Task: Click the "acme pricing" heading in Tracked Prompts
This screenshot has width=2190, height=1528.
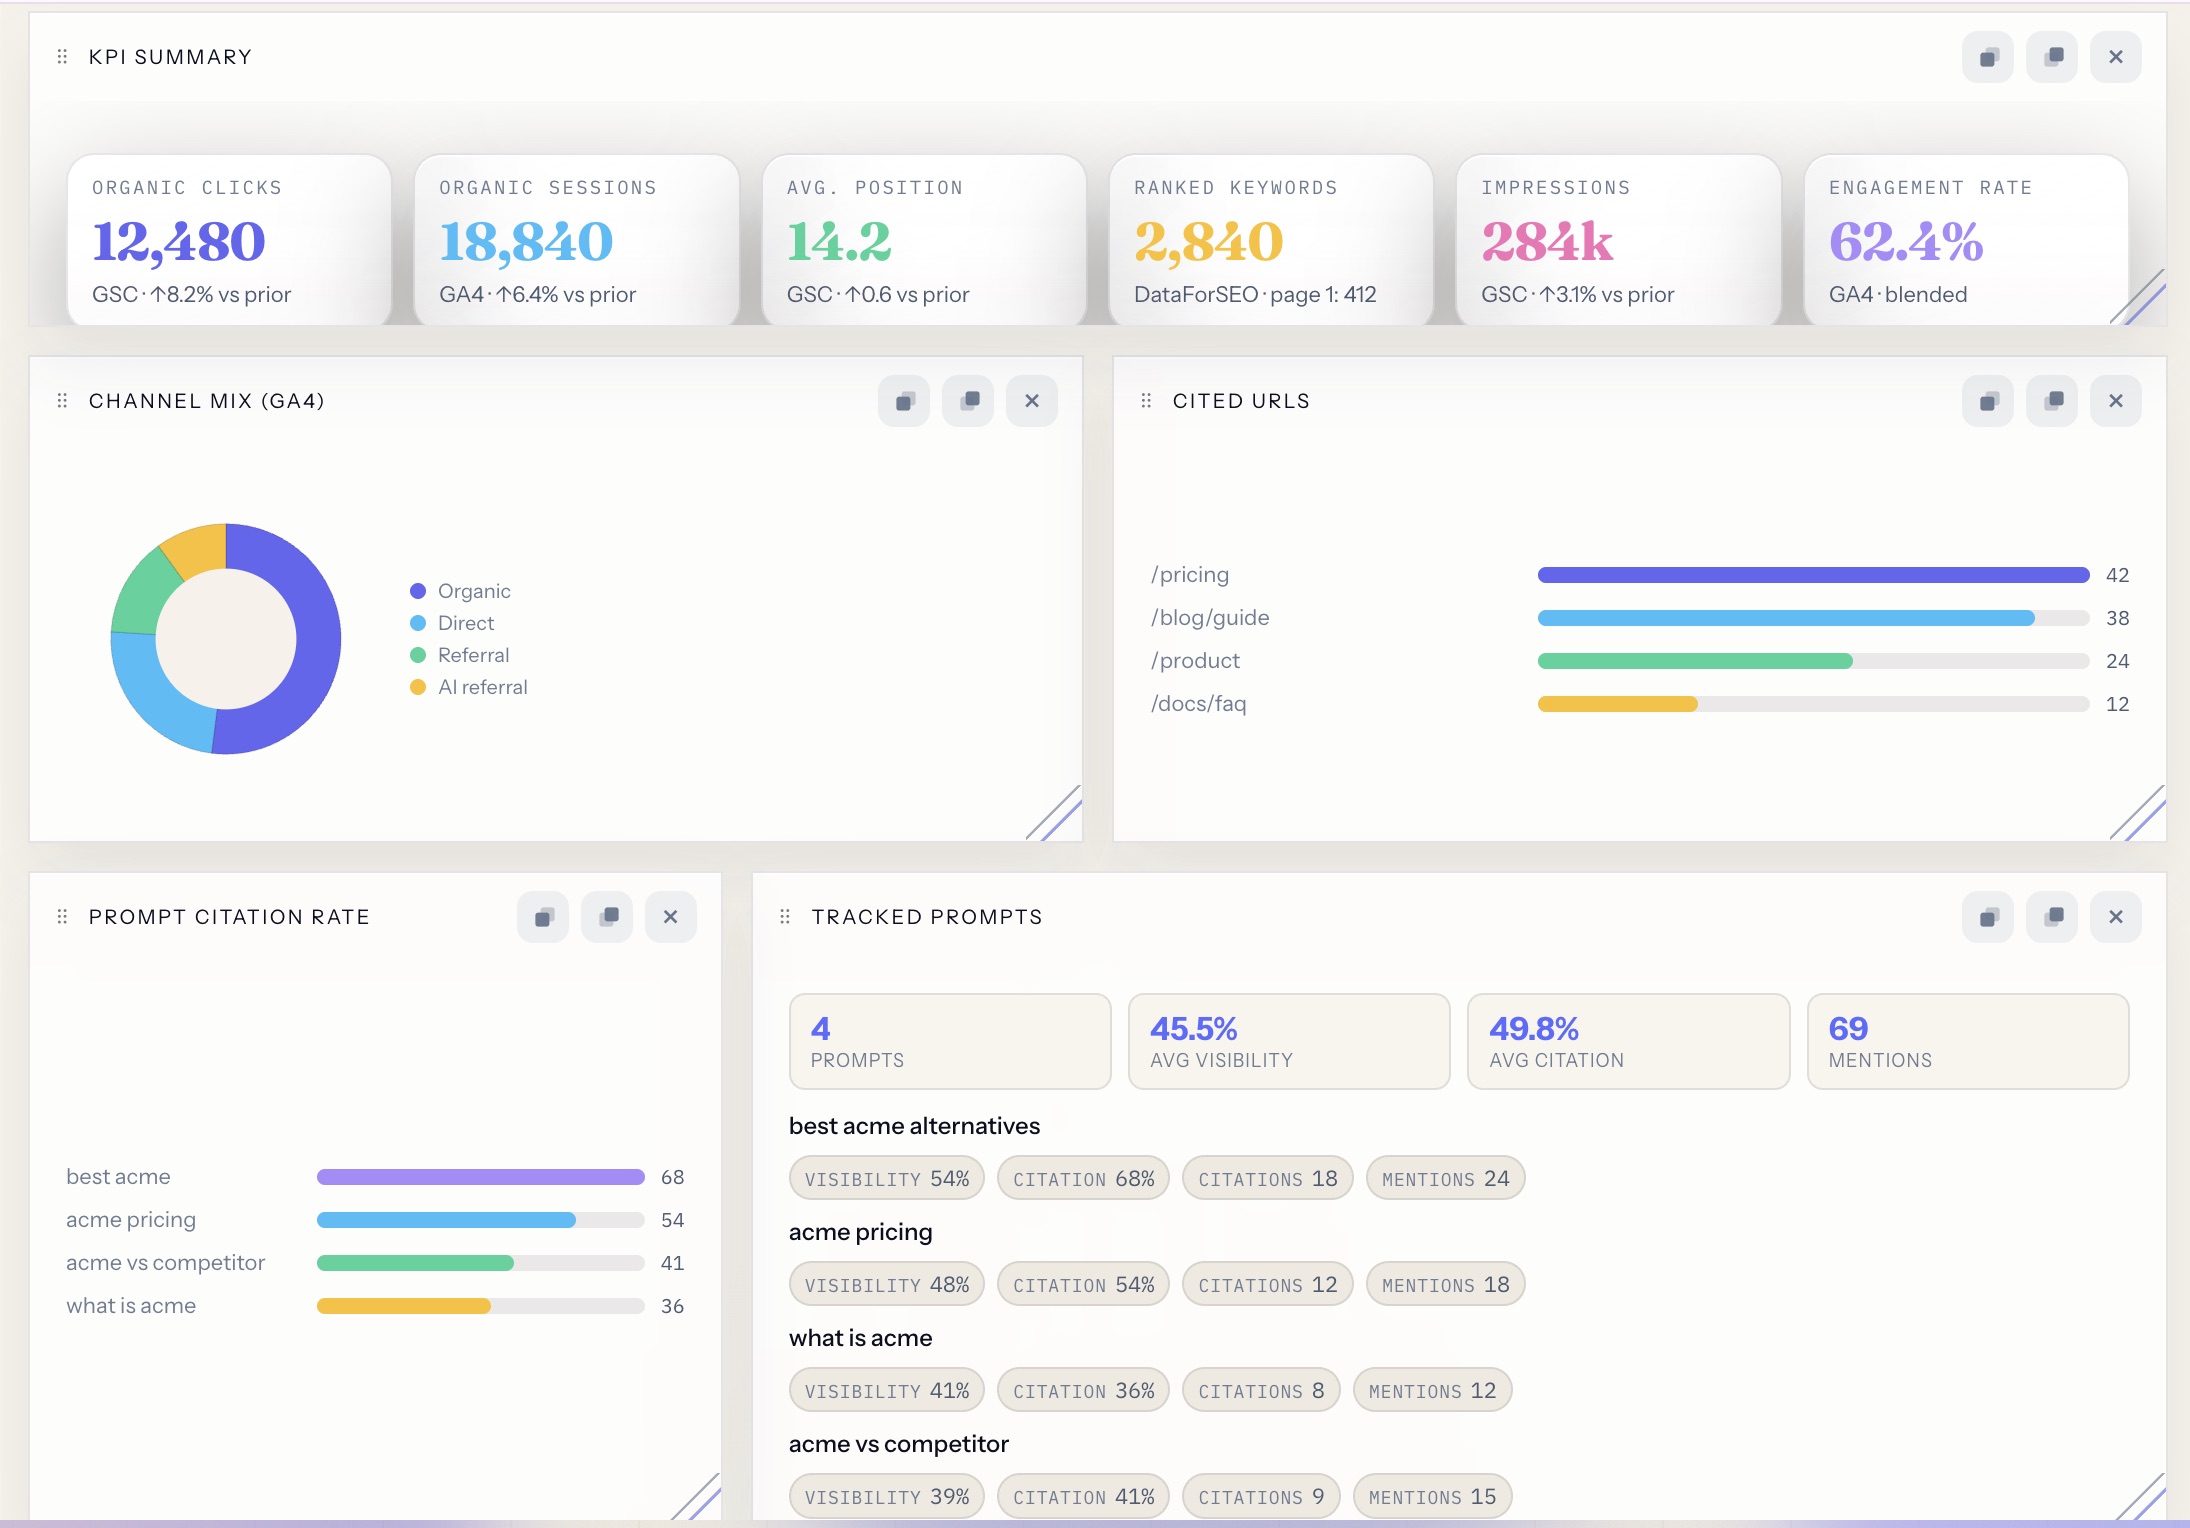Action: click(x=860, y=1232)
